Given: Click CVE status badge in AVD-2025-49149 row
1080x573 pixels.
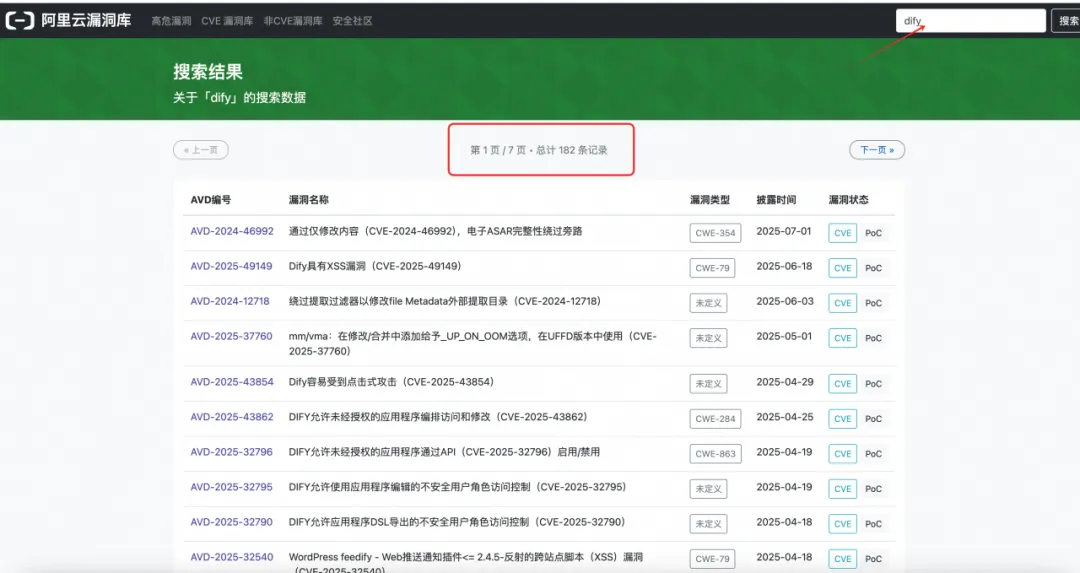Looking at the screenshot, I should click(842, 268).
